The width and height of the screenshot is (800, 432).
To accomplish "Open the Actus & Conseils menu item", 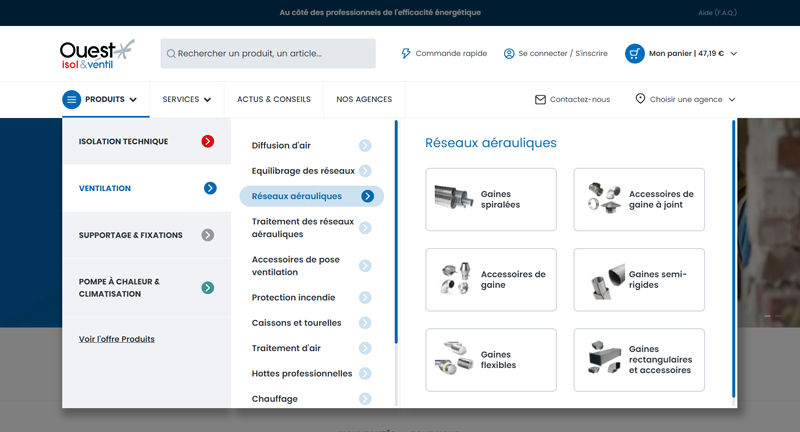I will [274, 100].
